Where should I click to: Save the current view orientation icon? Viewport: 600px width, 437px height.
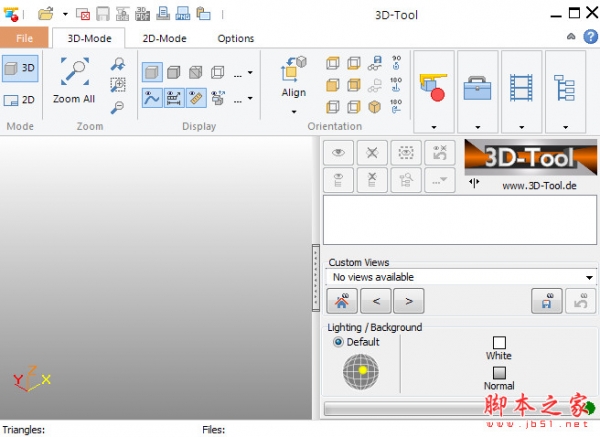375,63
